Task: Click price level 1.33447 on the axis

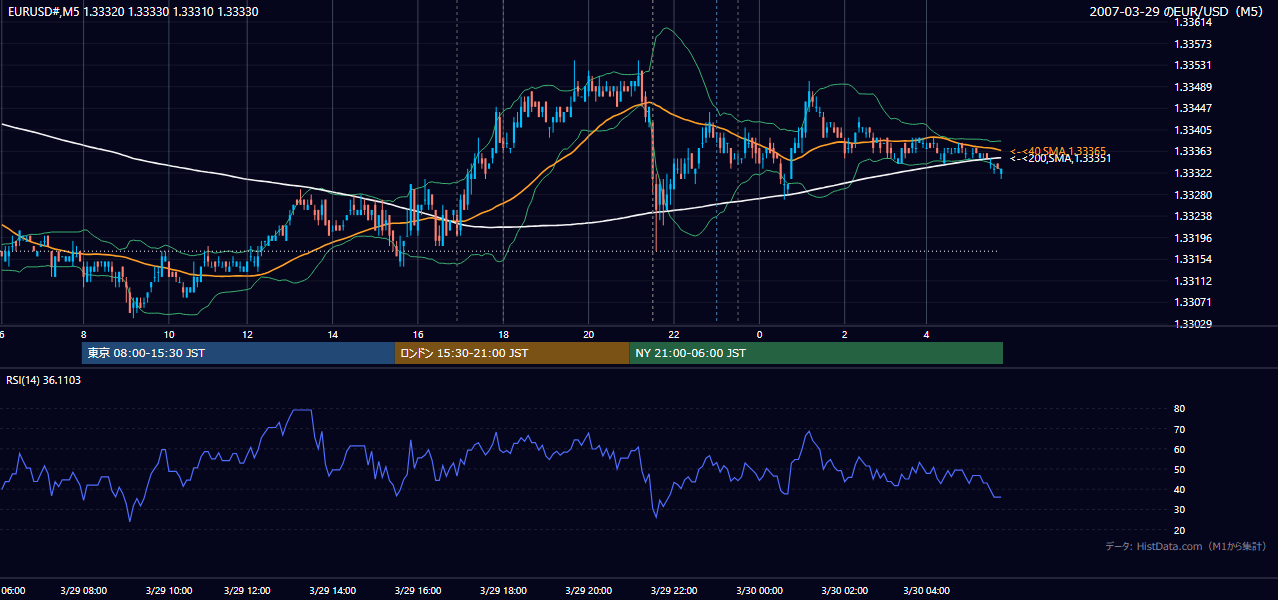Action: point(1193,108)
